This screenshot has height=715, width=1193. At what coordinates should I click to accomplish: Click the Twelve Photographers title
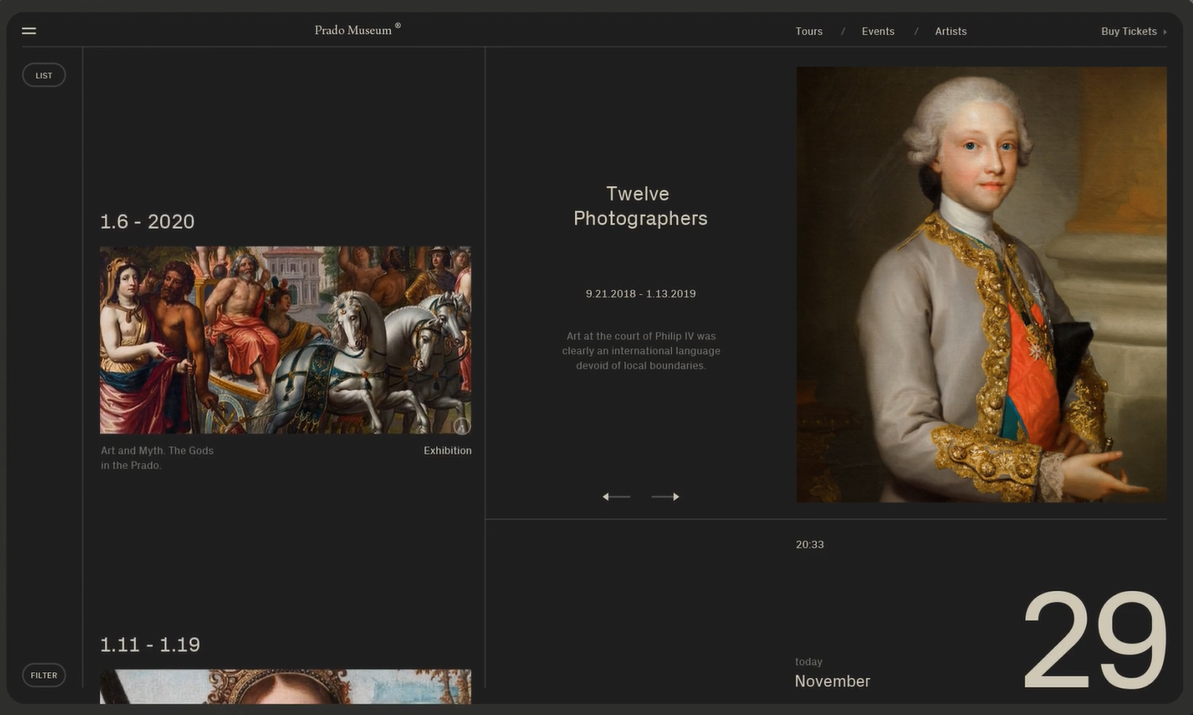click(640, 206)
